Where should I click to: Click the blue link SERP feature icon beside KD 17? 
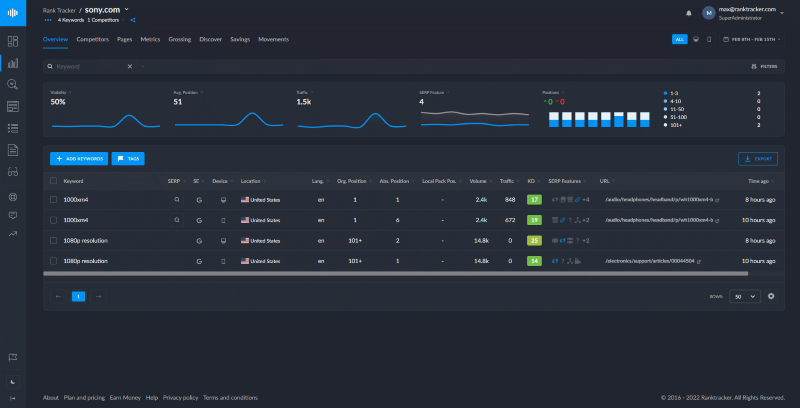tap(578, 200)
